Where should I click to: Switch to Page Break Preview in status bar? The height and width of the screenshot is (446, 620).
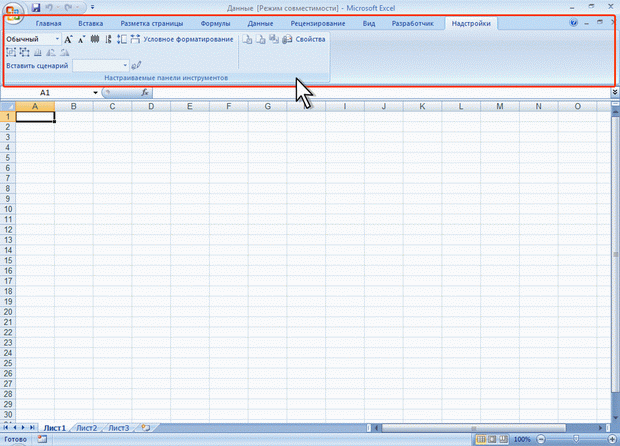click(x=503, y=439)
